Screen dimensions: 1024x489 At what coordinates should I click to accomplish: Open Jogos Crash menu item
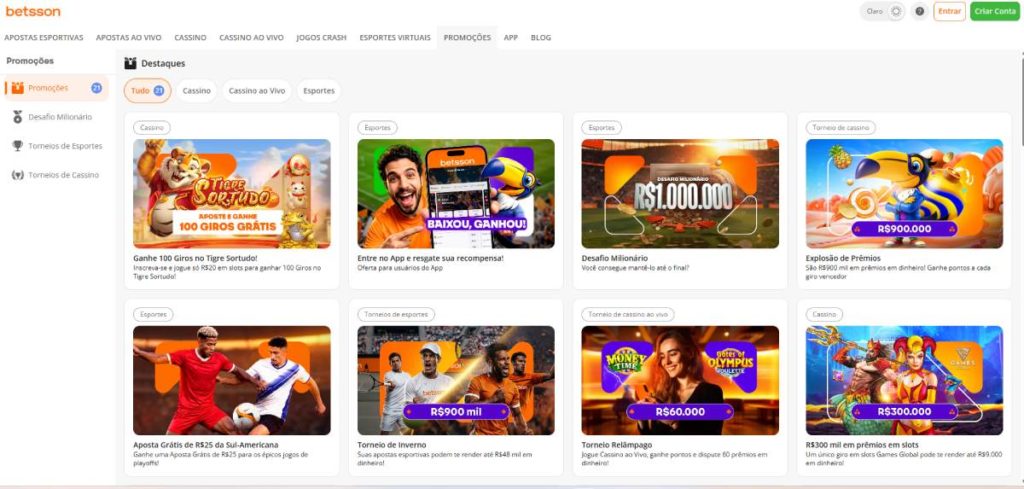[321, 38]
